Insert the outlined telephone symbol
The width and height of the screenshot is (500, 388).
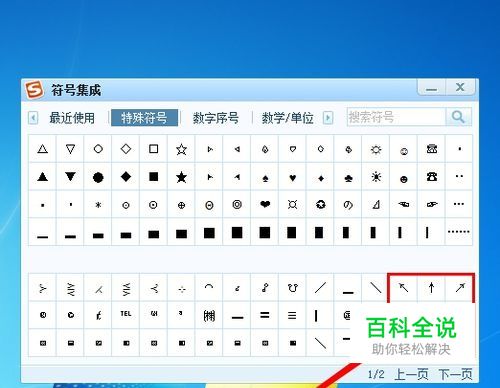[432, 149]
